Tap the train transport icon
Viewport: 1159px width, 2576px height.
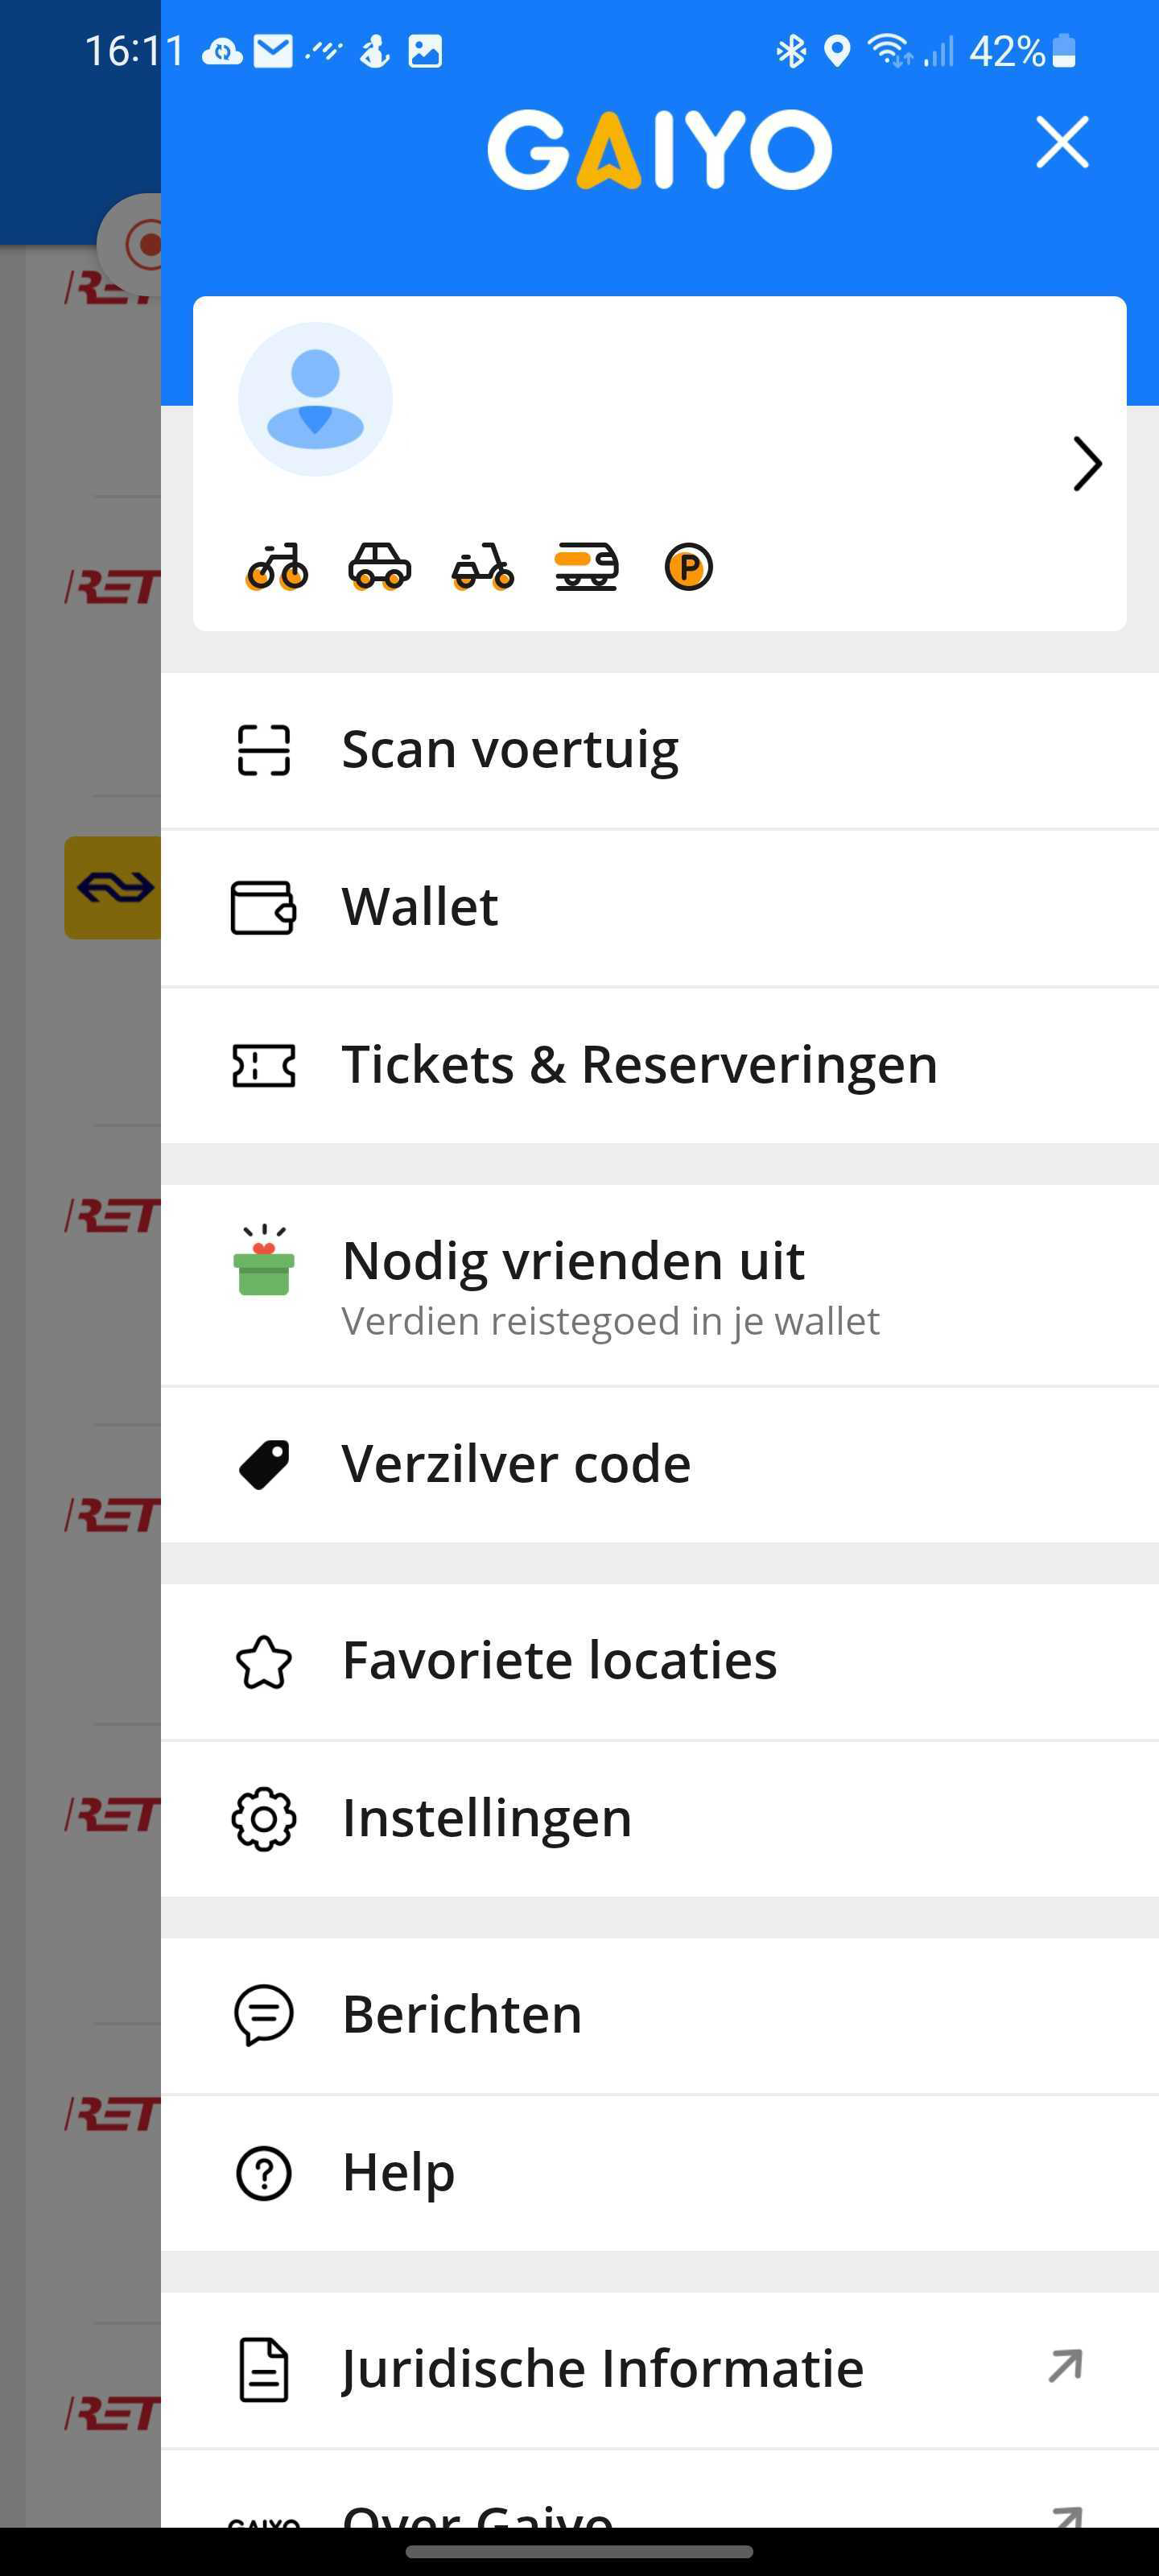click(x=587, y=567)
